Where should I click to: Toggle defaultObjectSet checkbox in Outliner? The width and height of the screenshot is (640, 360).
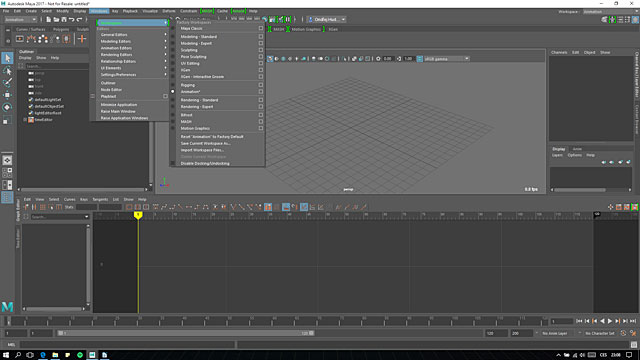tap(31, 106)
